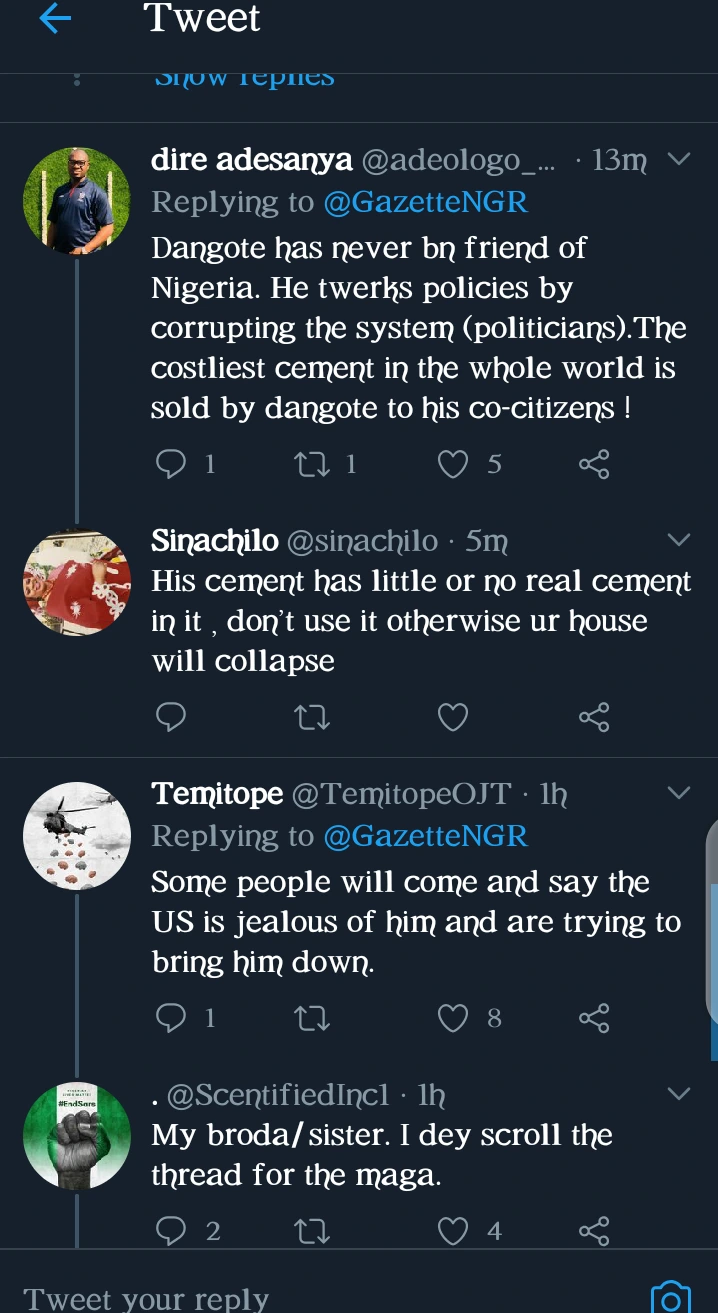718x1313 pixels.
Task: Reply to Sinachilo's tweet
Action: pos(172,717)
